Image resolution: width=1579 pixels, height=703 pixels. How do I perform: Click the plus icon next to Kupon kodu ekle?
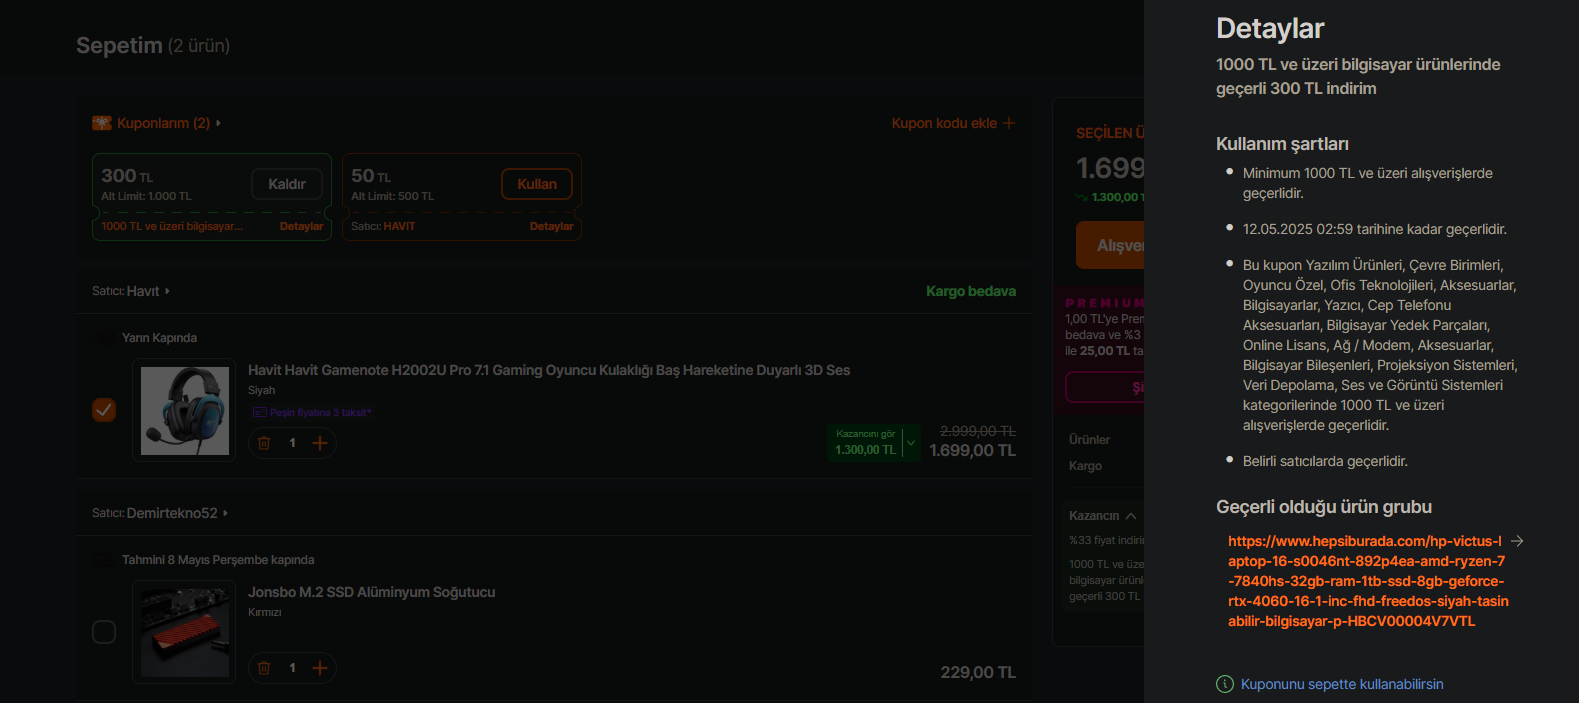click(1009, 123)
